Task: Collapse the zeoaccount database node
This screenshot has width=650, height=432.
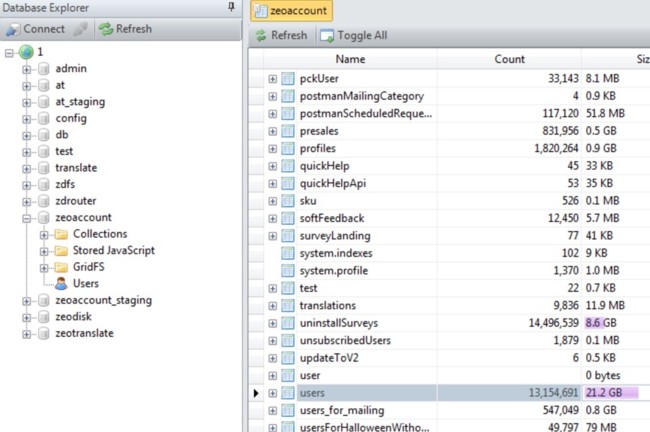Action: click(27, 218)
